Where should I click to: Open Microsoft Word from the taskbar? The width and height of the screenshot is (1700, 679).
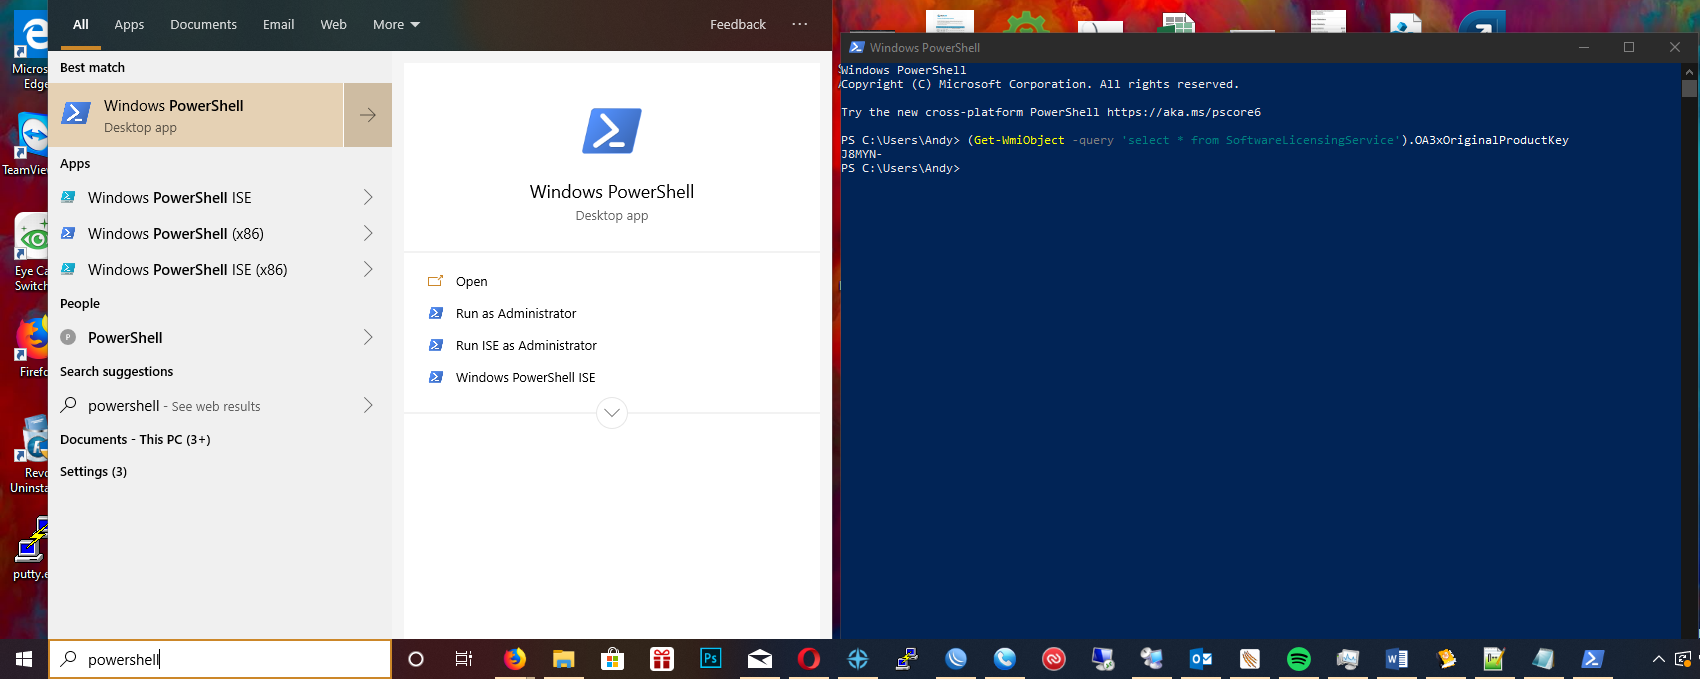(1397, 659)
